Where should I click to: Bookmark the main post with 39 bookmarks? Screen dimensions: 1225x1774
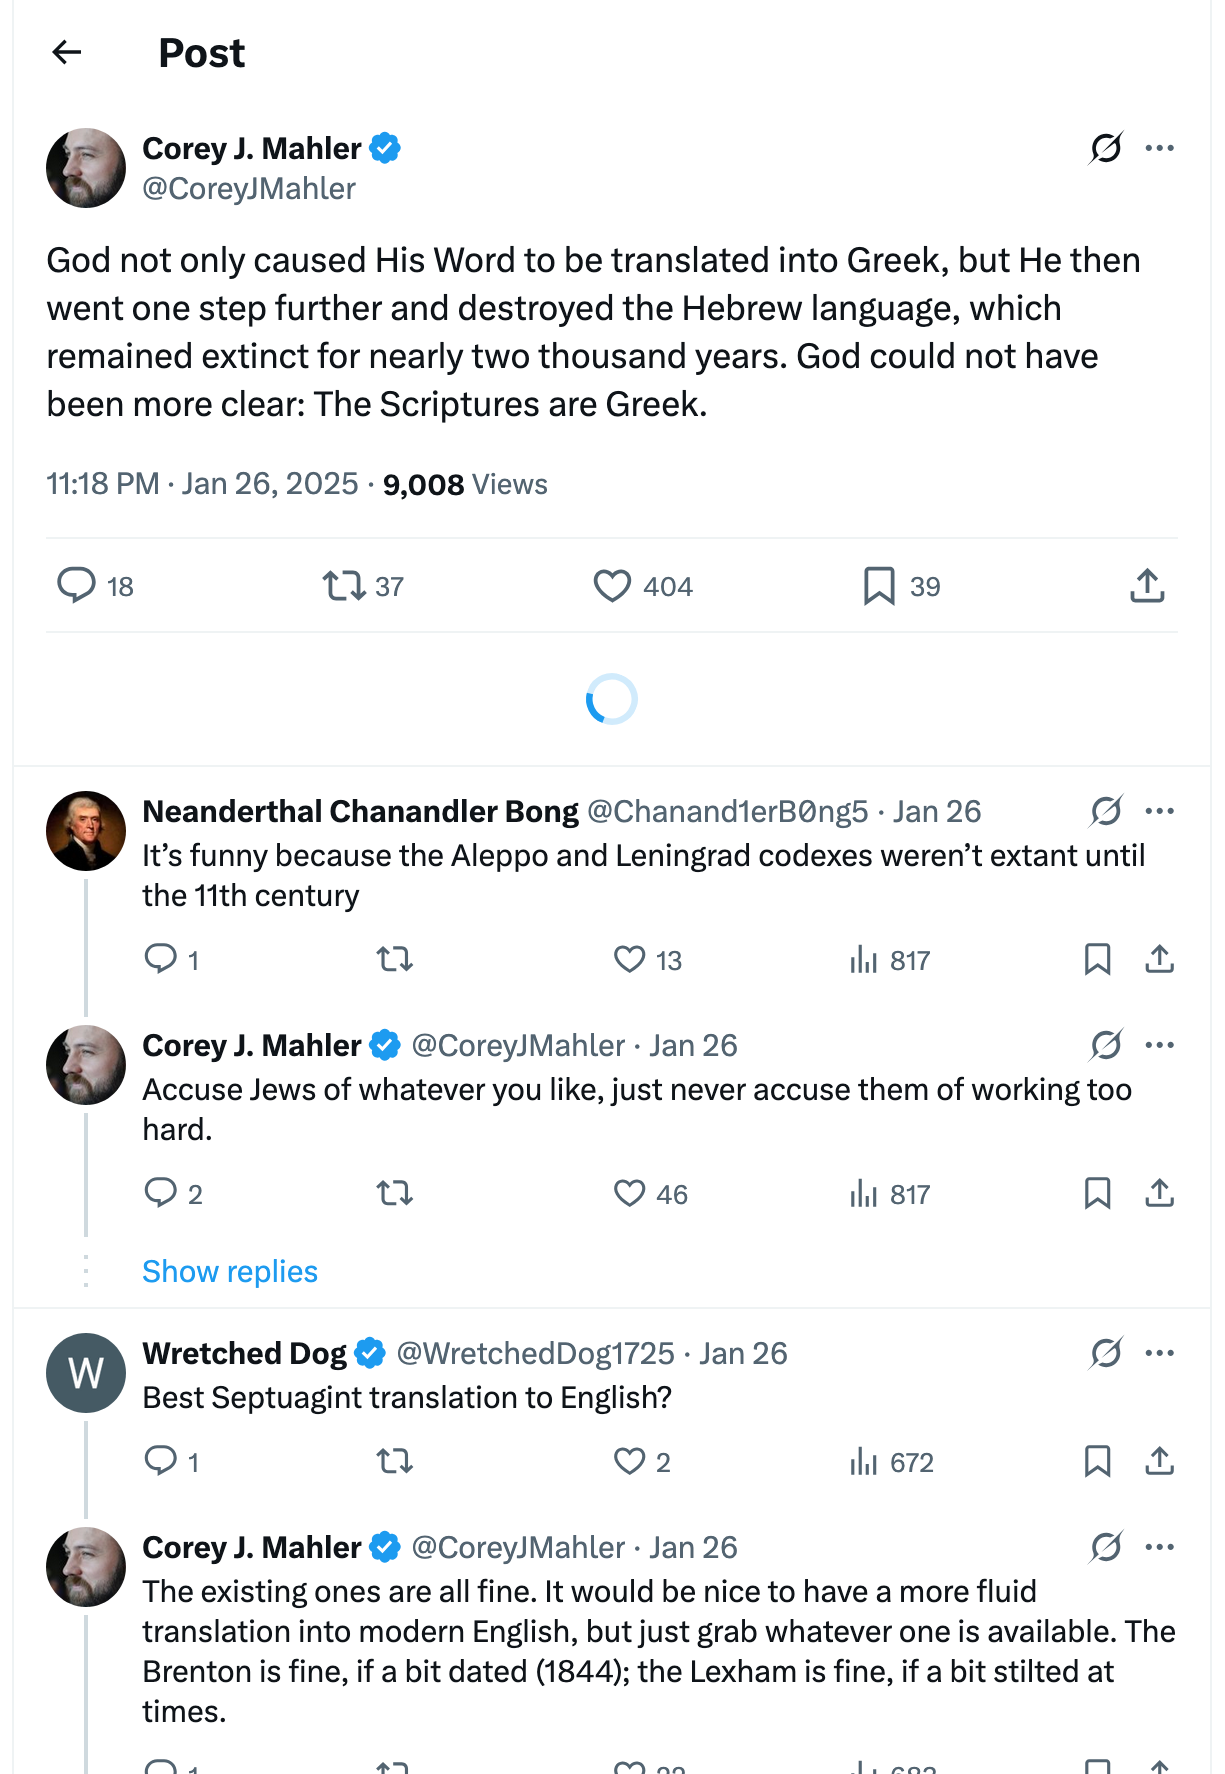pos(879,585)
